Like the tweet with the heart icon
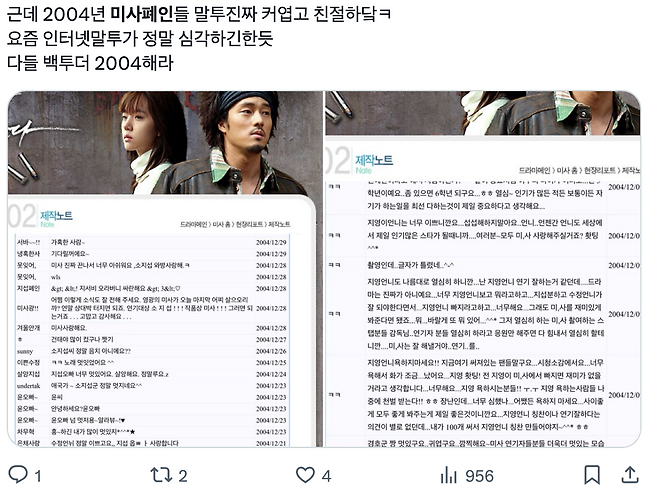658x497 pixels. coord(305,475)
